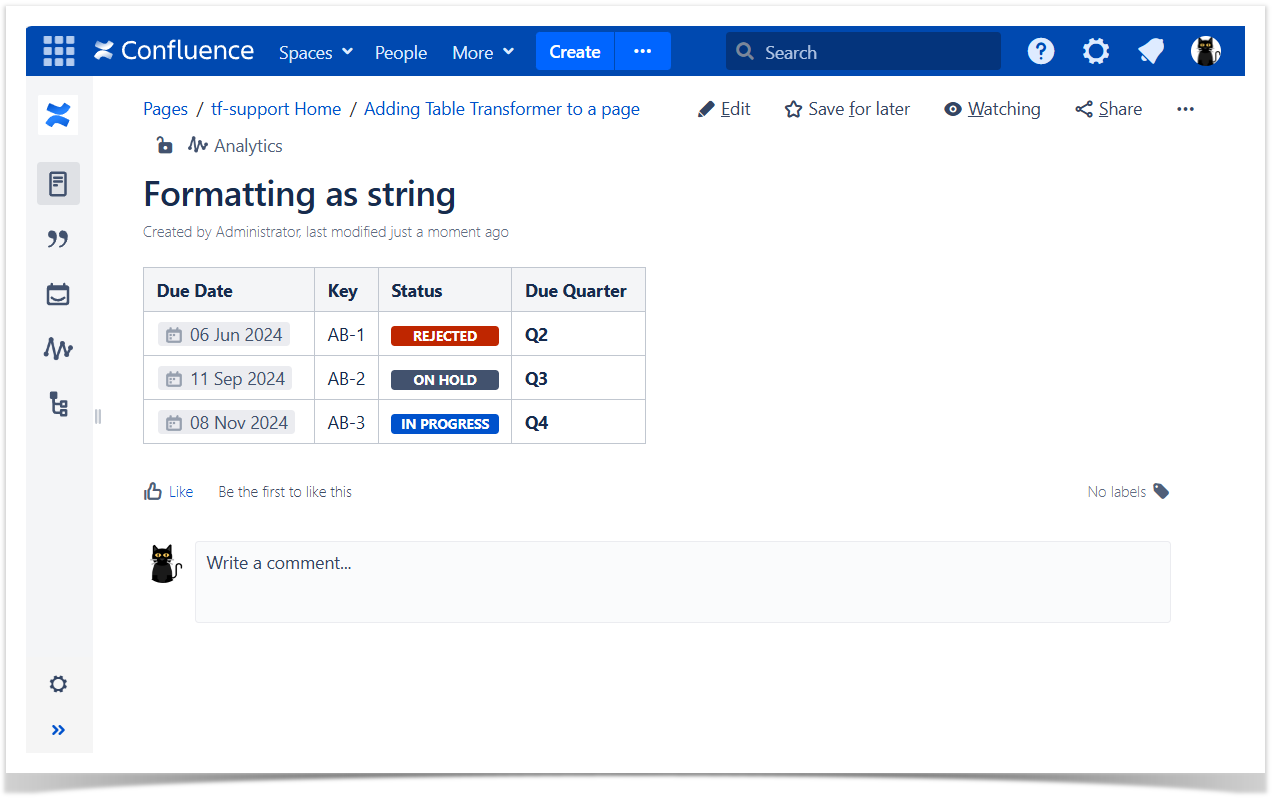
Task: Open the Blog quote icon in sidebar
Action: click(x=58, y=239)
